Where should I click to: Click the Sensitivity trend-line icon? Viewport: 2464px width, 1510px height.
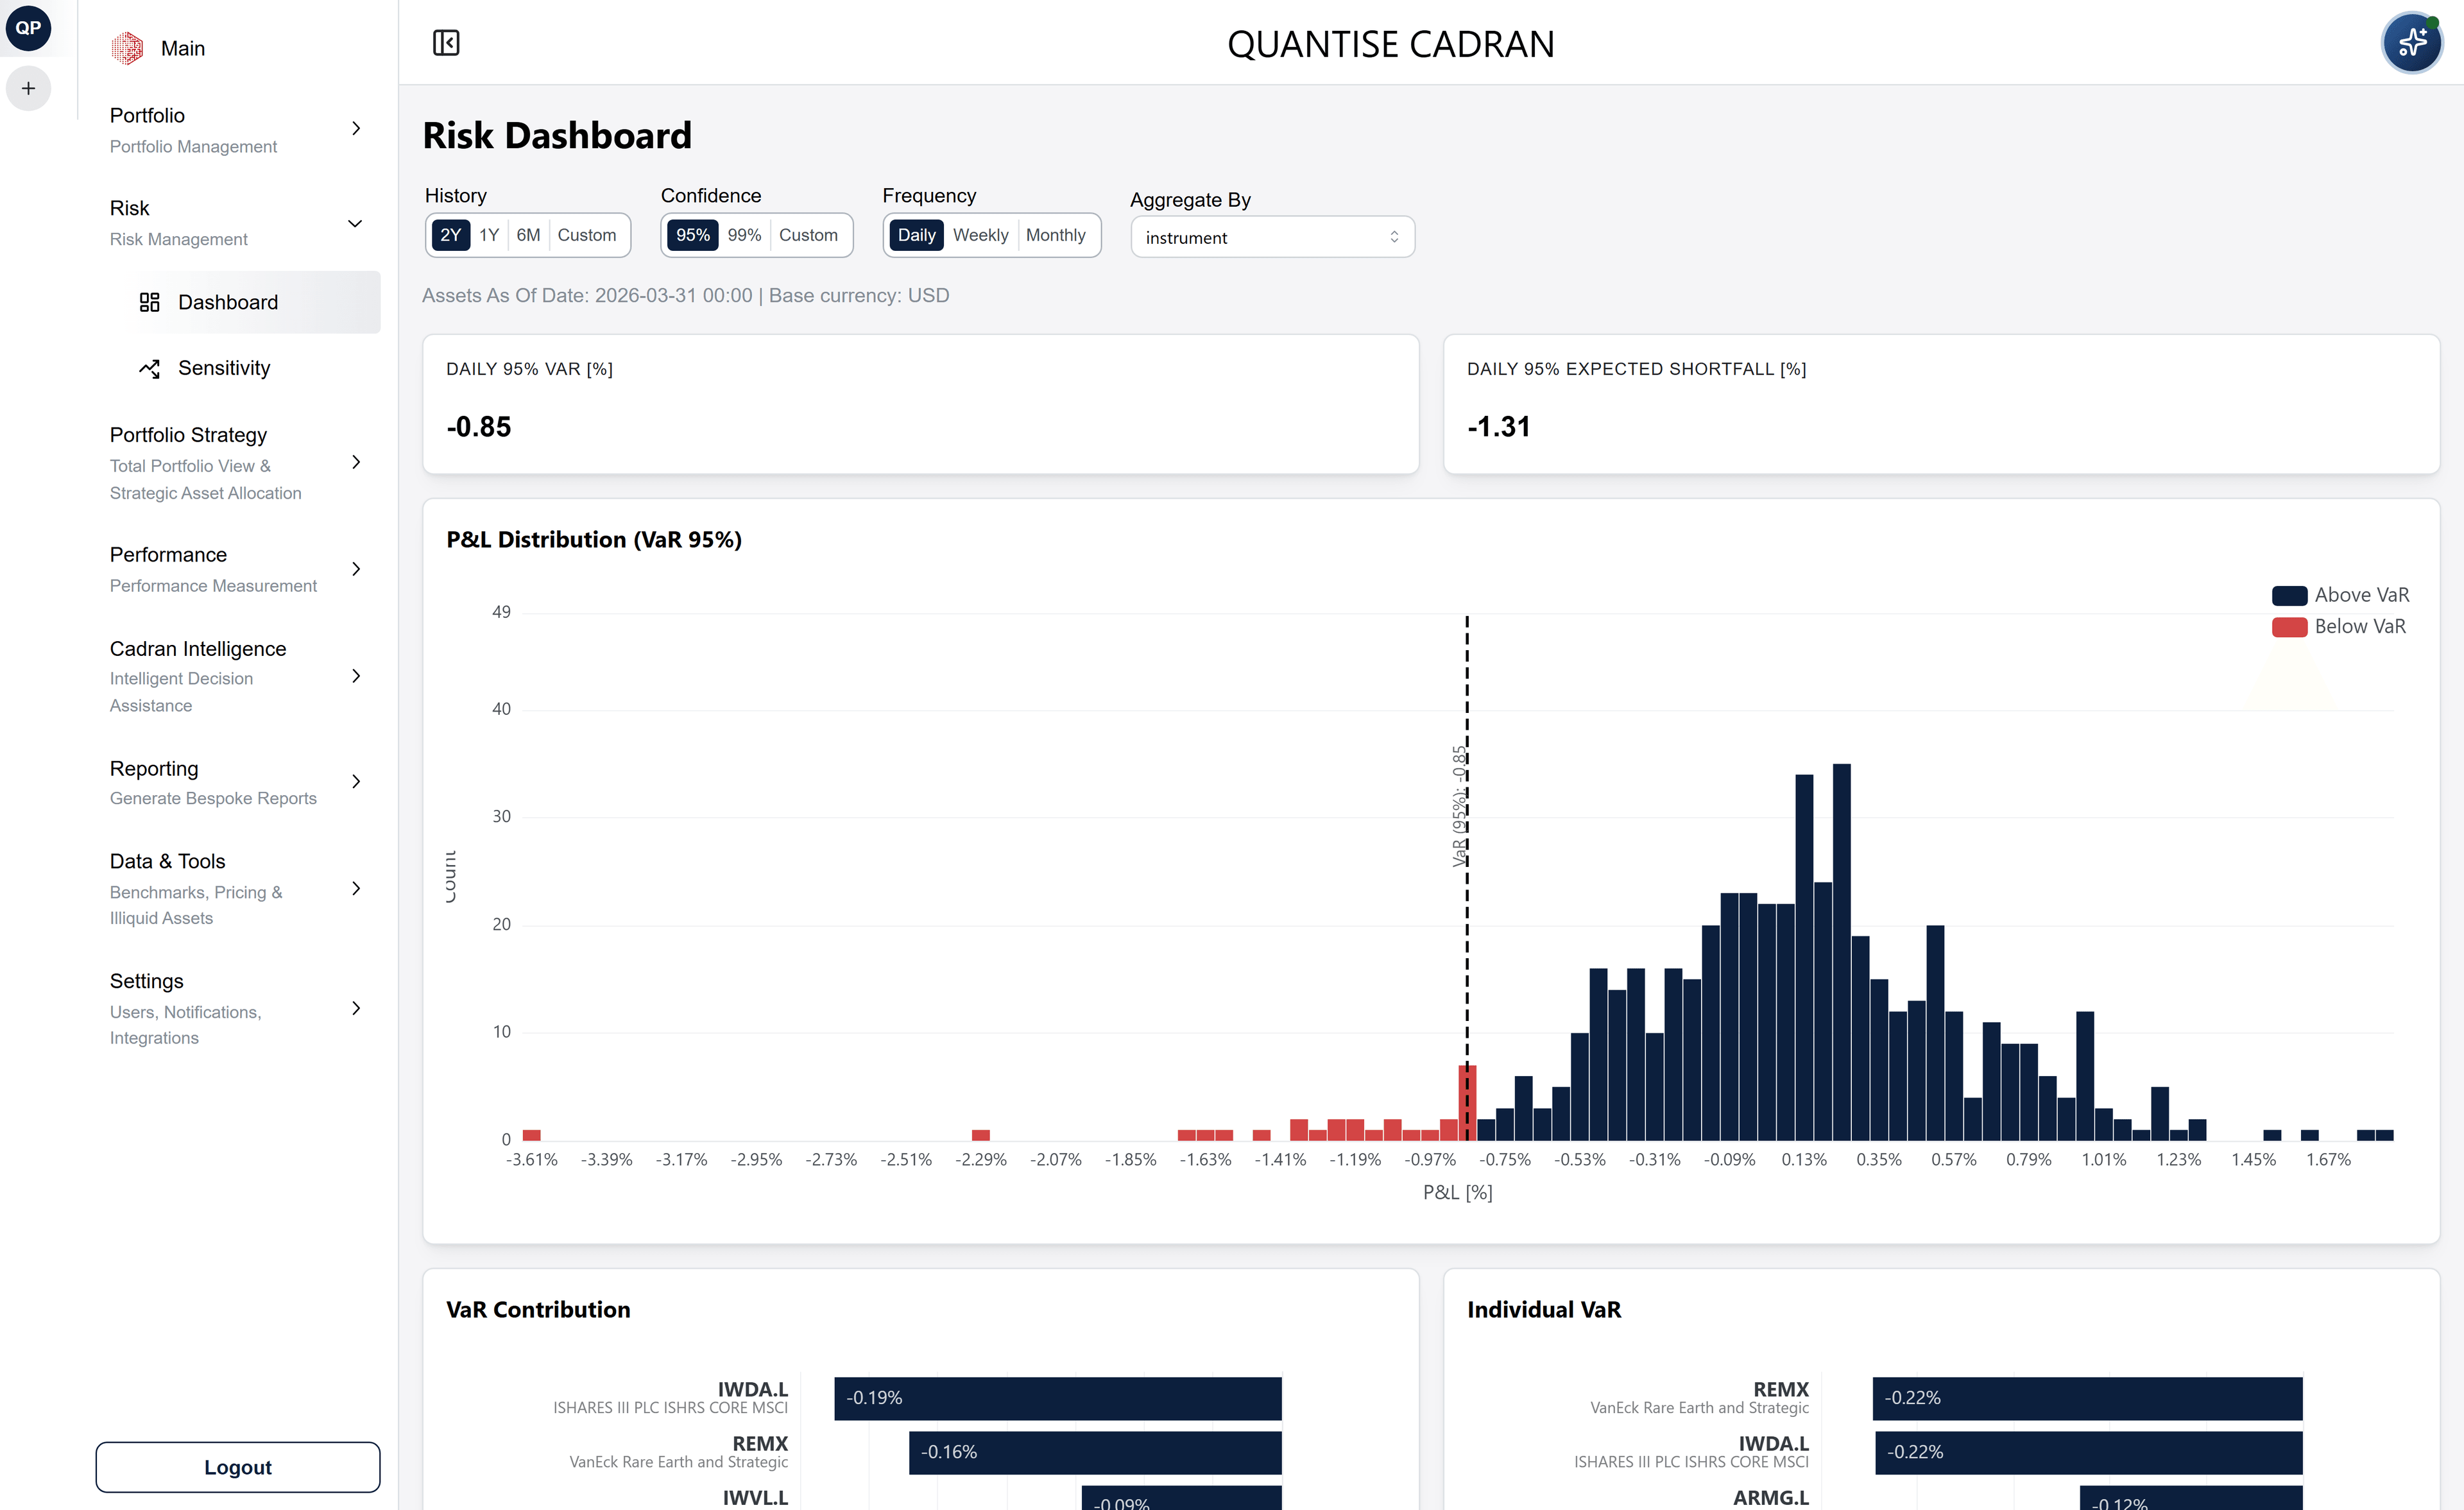pos(149,368)
